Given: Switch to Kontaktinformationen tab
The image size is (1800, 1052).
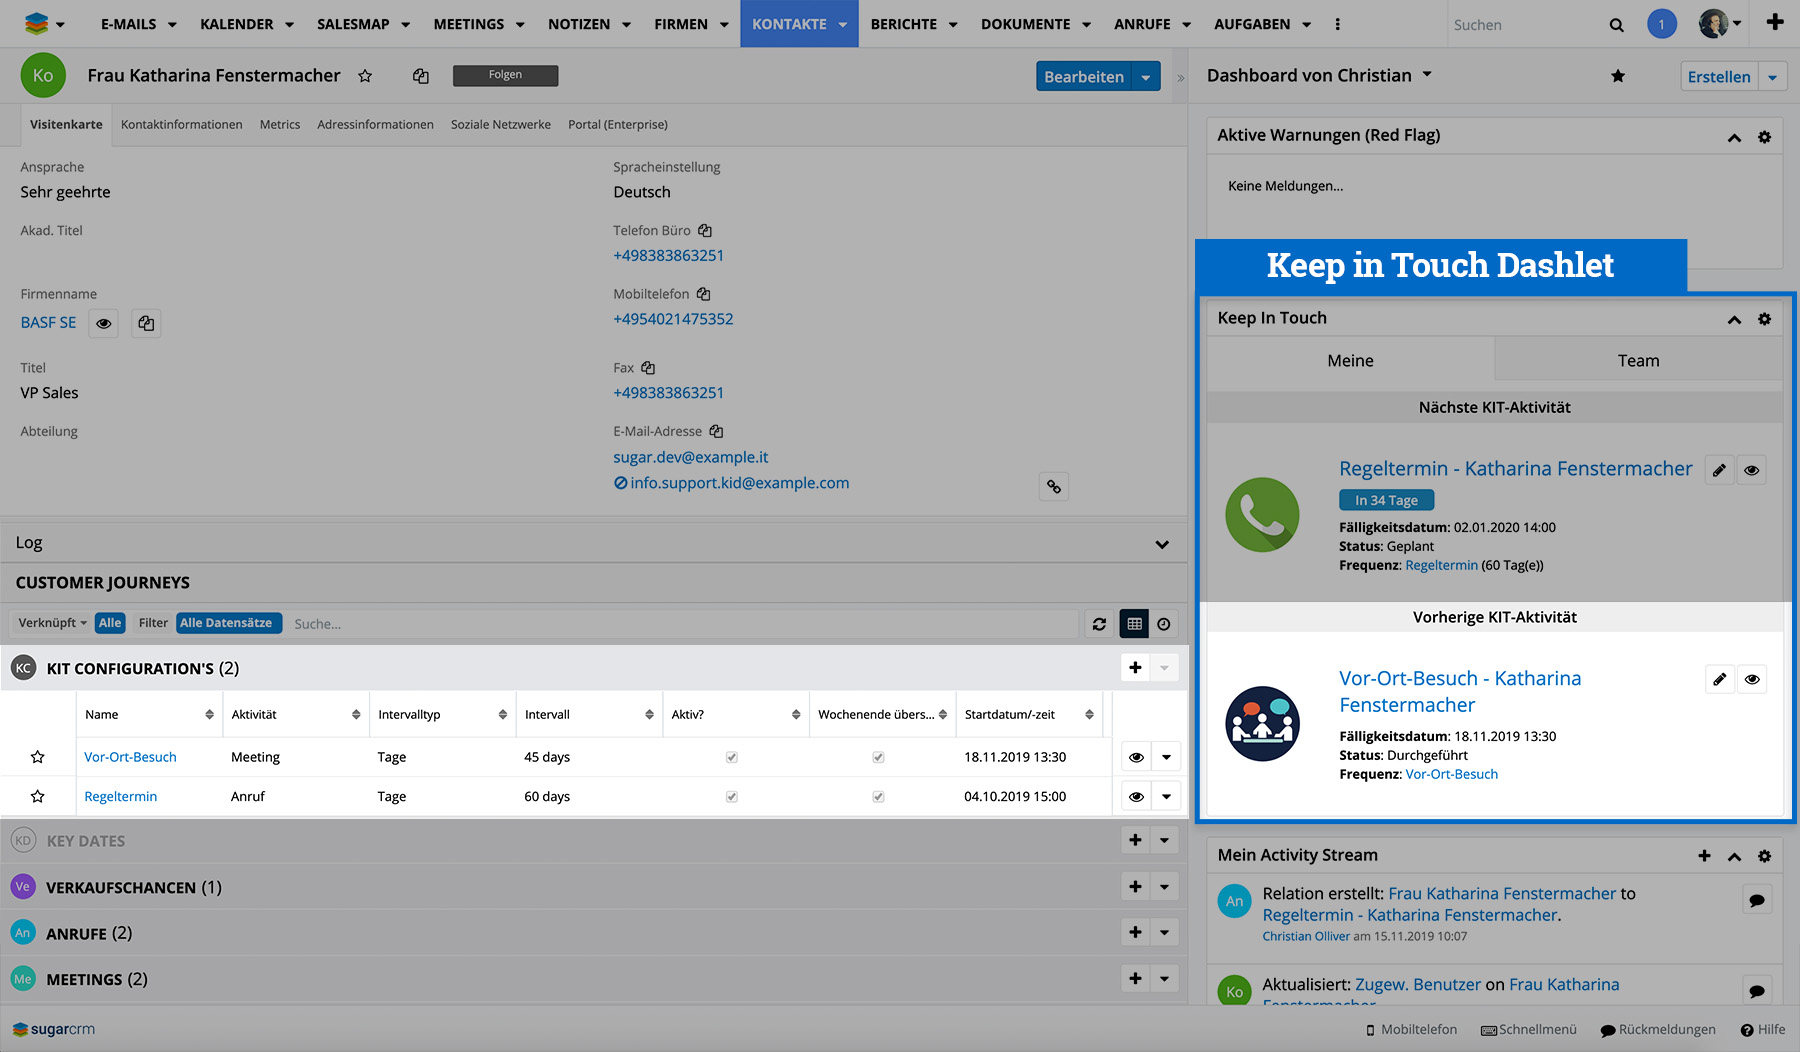Looking at the screenshot, I should 181,125.
